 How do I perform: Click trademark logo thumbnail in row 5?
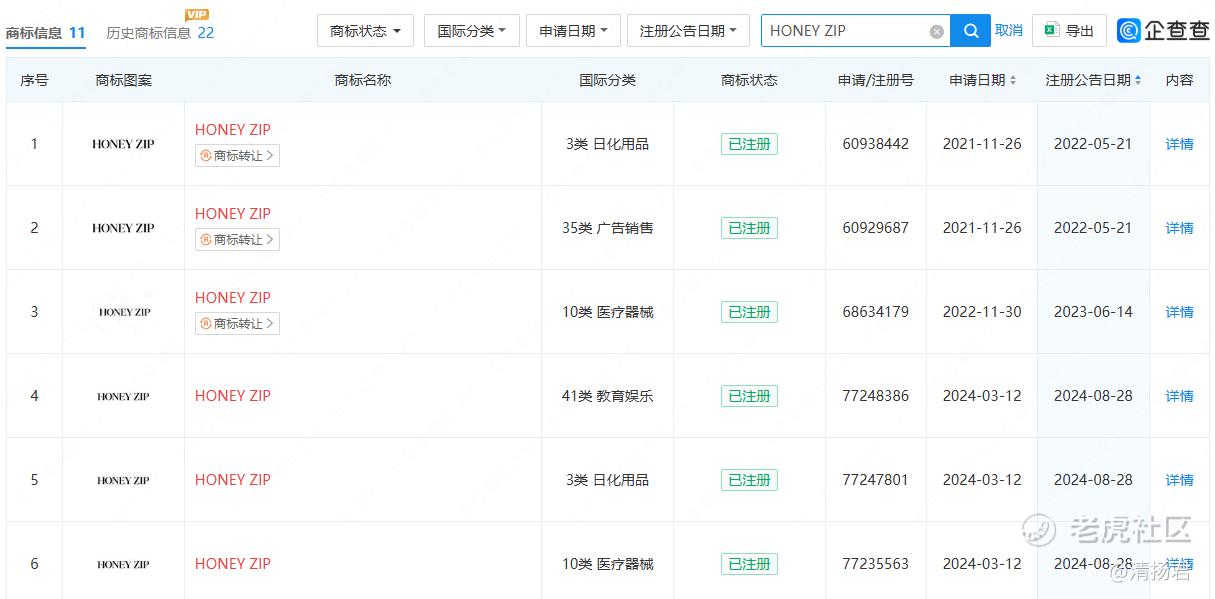tap(124, 480)
